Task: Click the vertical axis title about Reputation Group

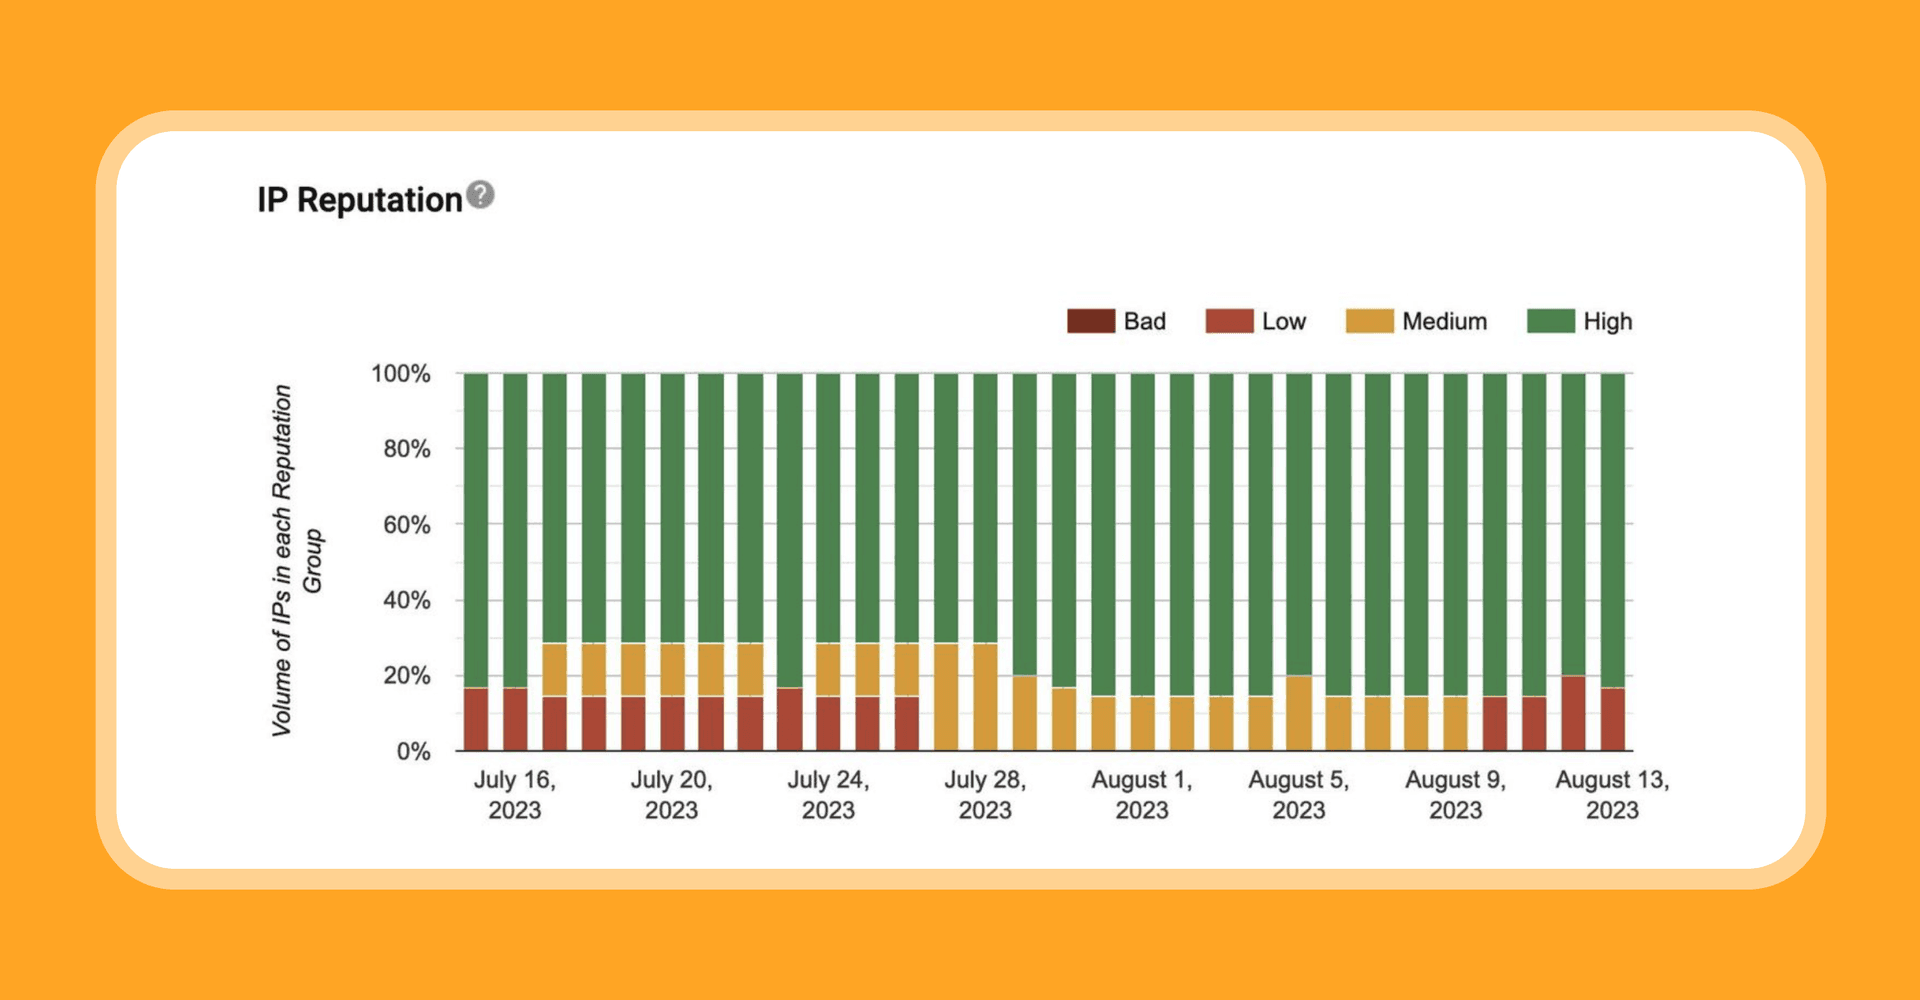Action: coord(296,560)
